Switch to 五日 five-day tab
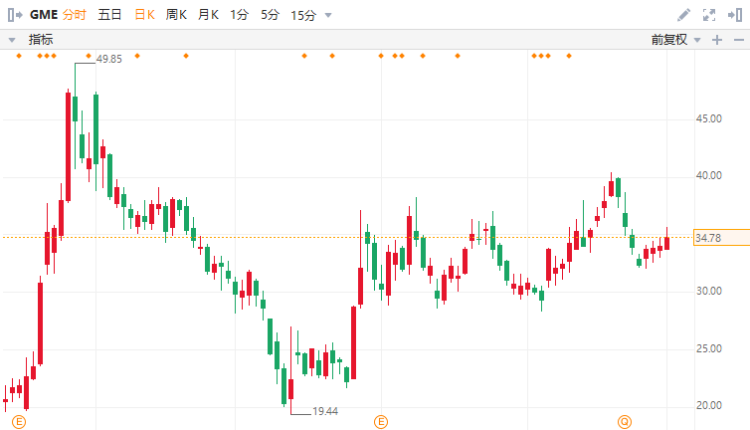The height and width of the screenshot is (430, 750). click(x=110, y=15)
